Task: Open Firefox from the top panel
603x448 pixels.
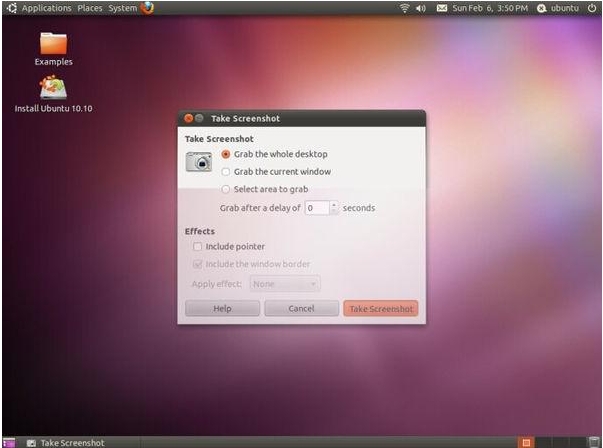Action: (147, 8)
